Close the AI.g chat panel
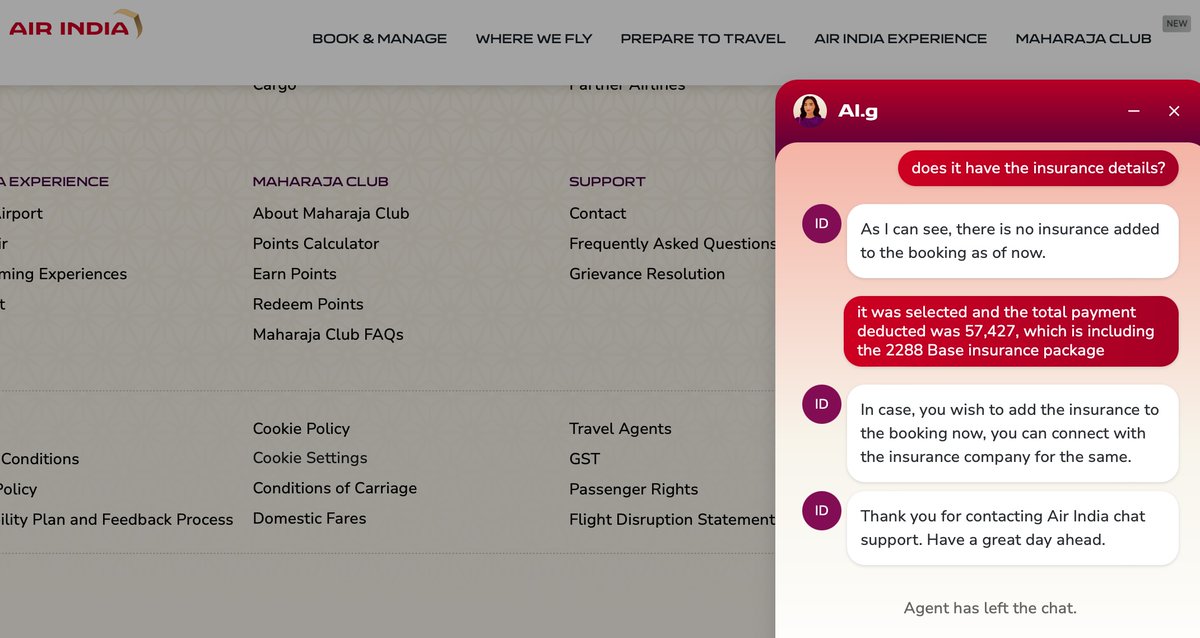 [x=1174, y=111]
